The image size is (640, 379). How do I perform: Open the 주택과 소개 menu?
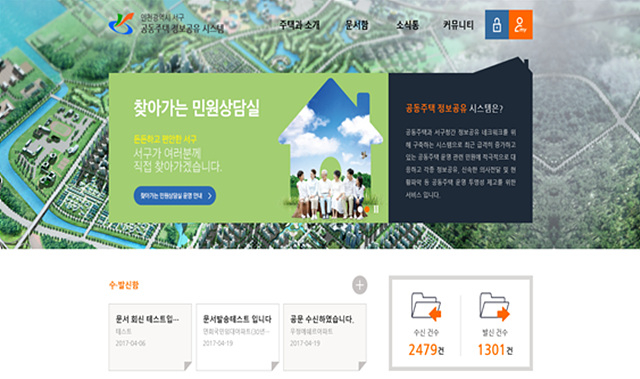[x=299, y=25]
